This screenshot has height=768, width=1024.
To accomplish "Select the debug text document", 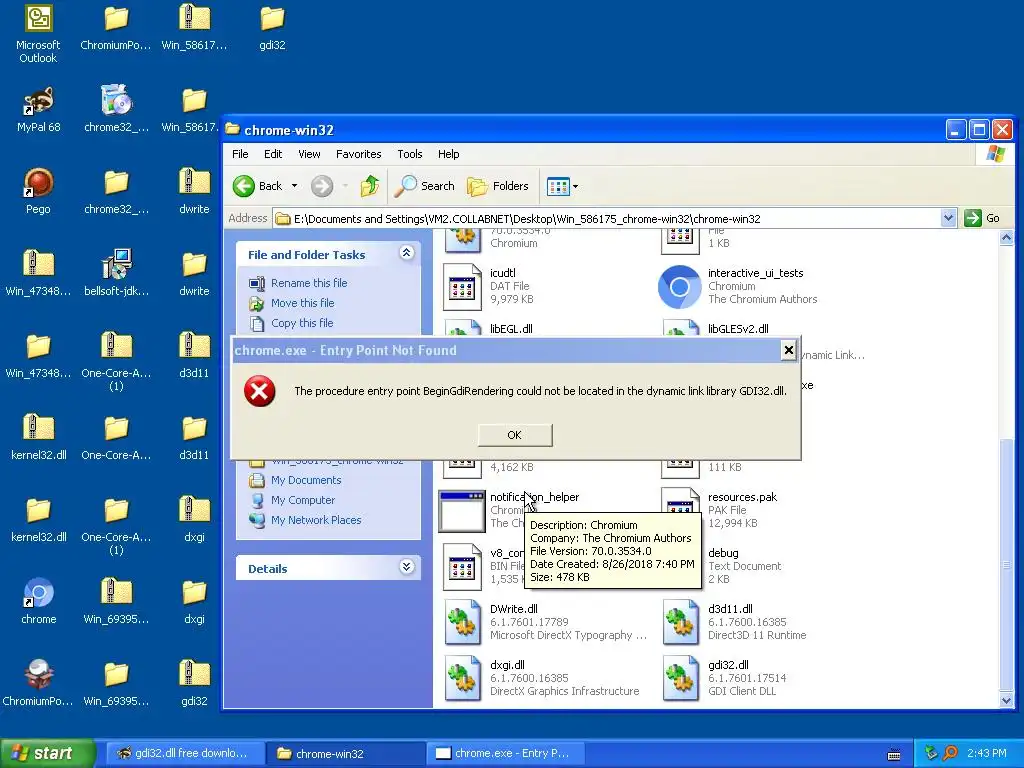I will pyautogui.click(x=723, y=553).
